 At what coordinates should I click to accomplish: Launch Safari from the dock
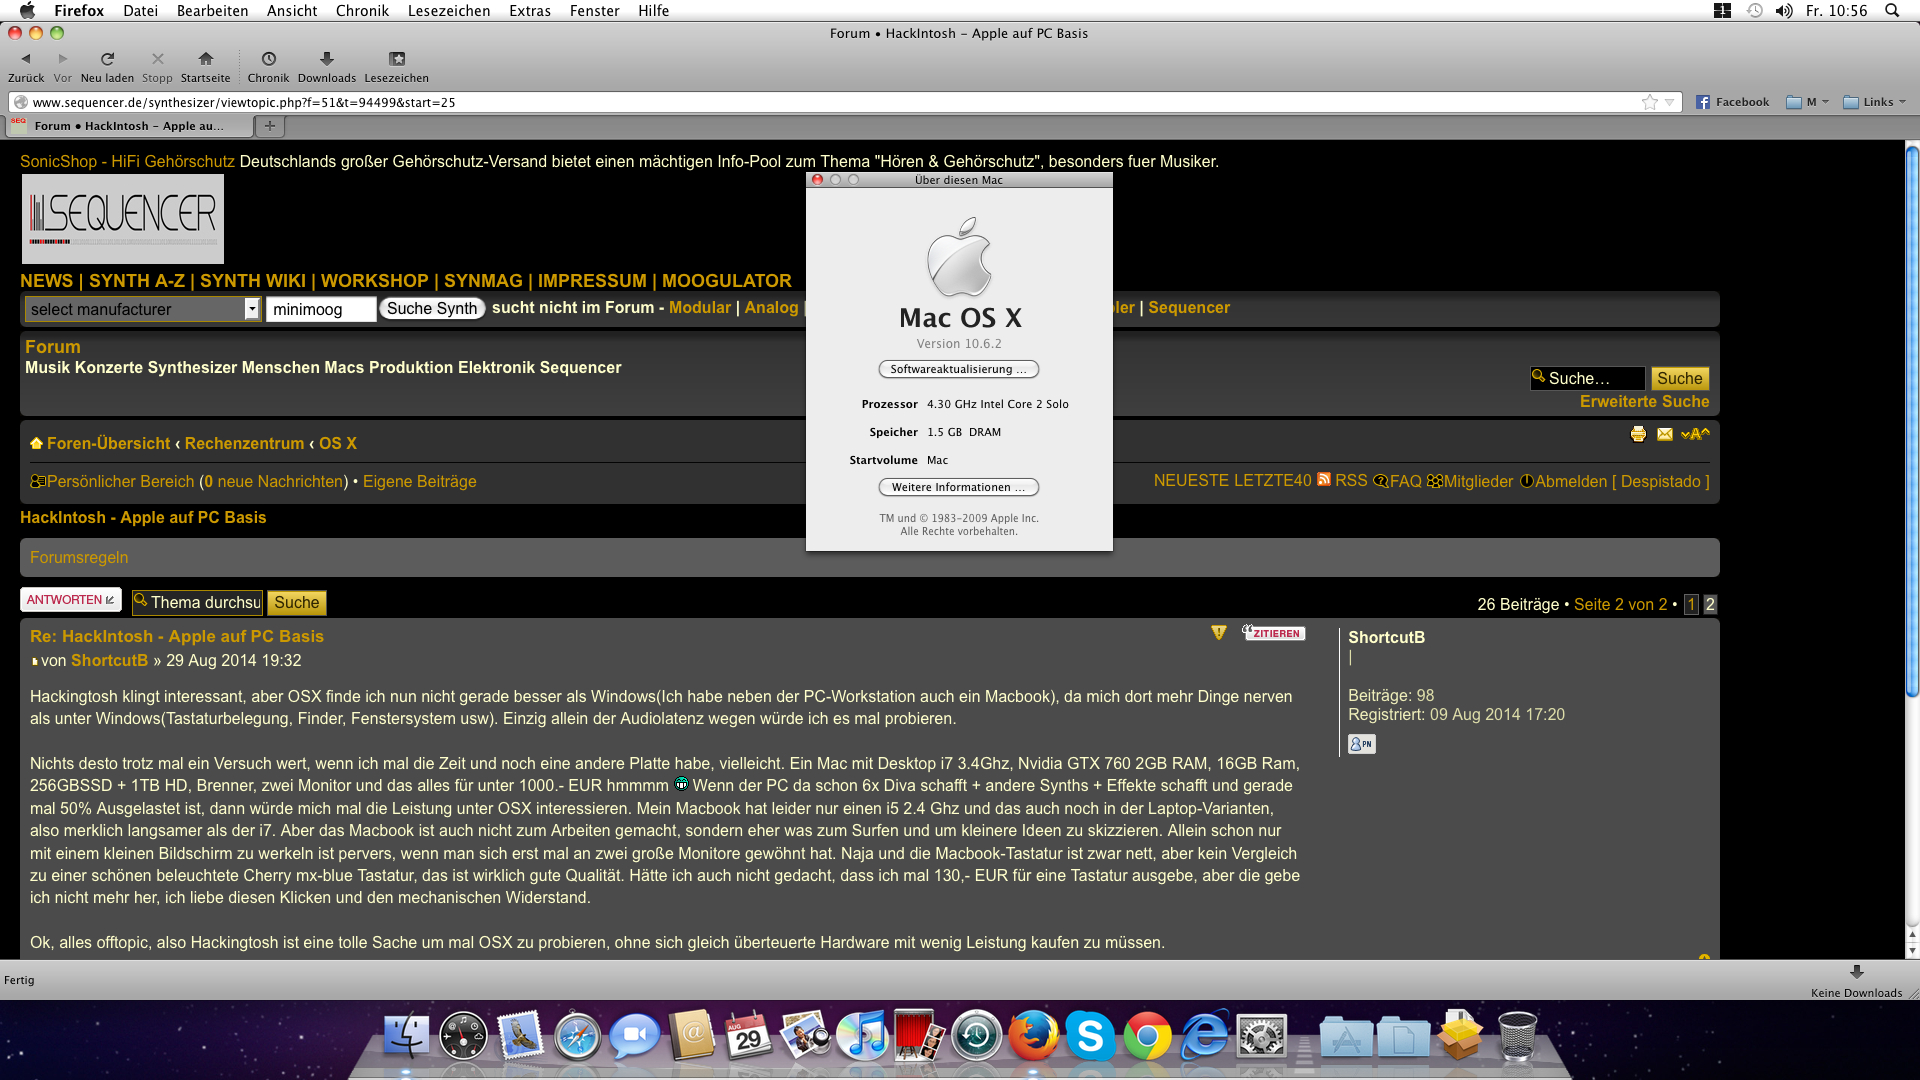[x=578, y=1036]
